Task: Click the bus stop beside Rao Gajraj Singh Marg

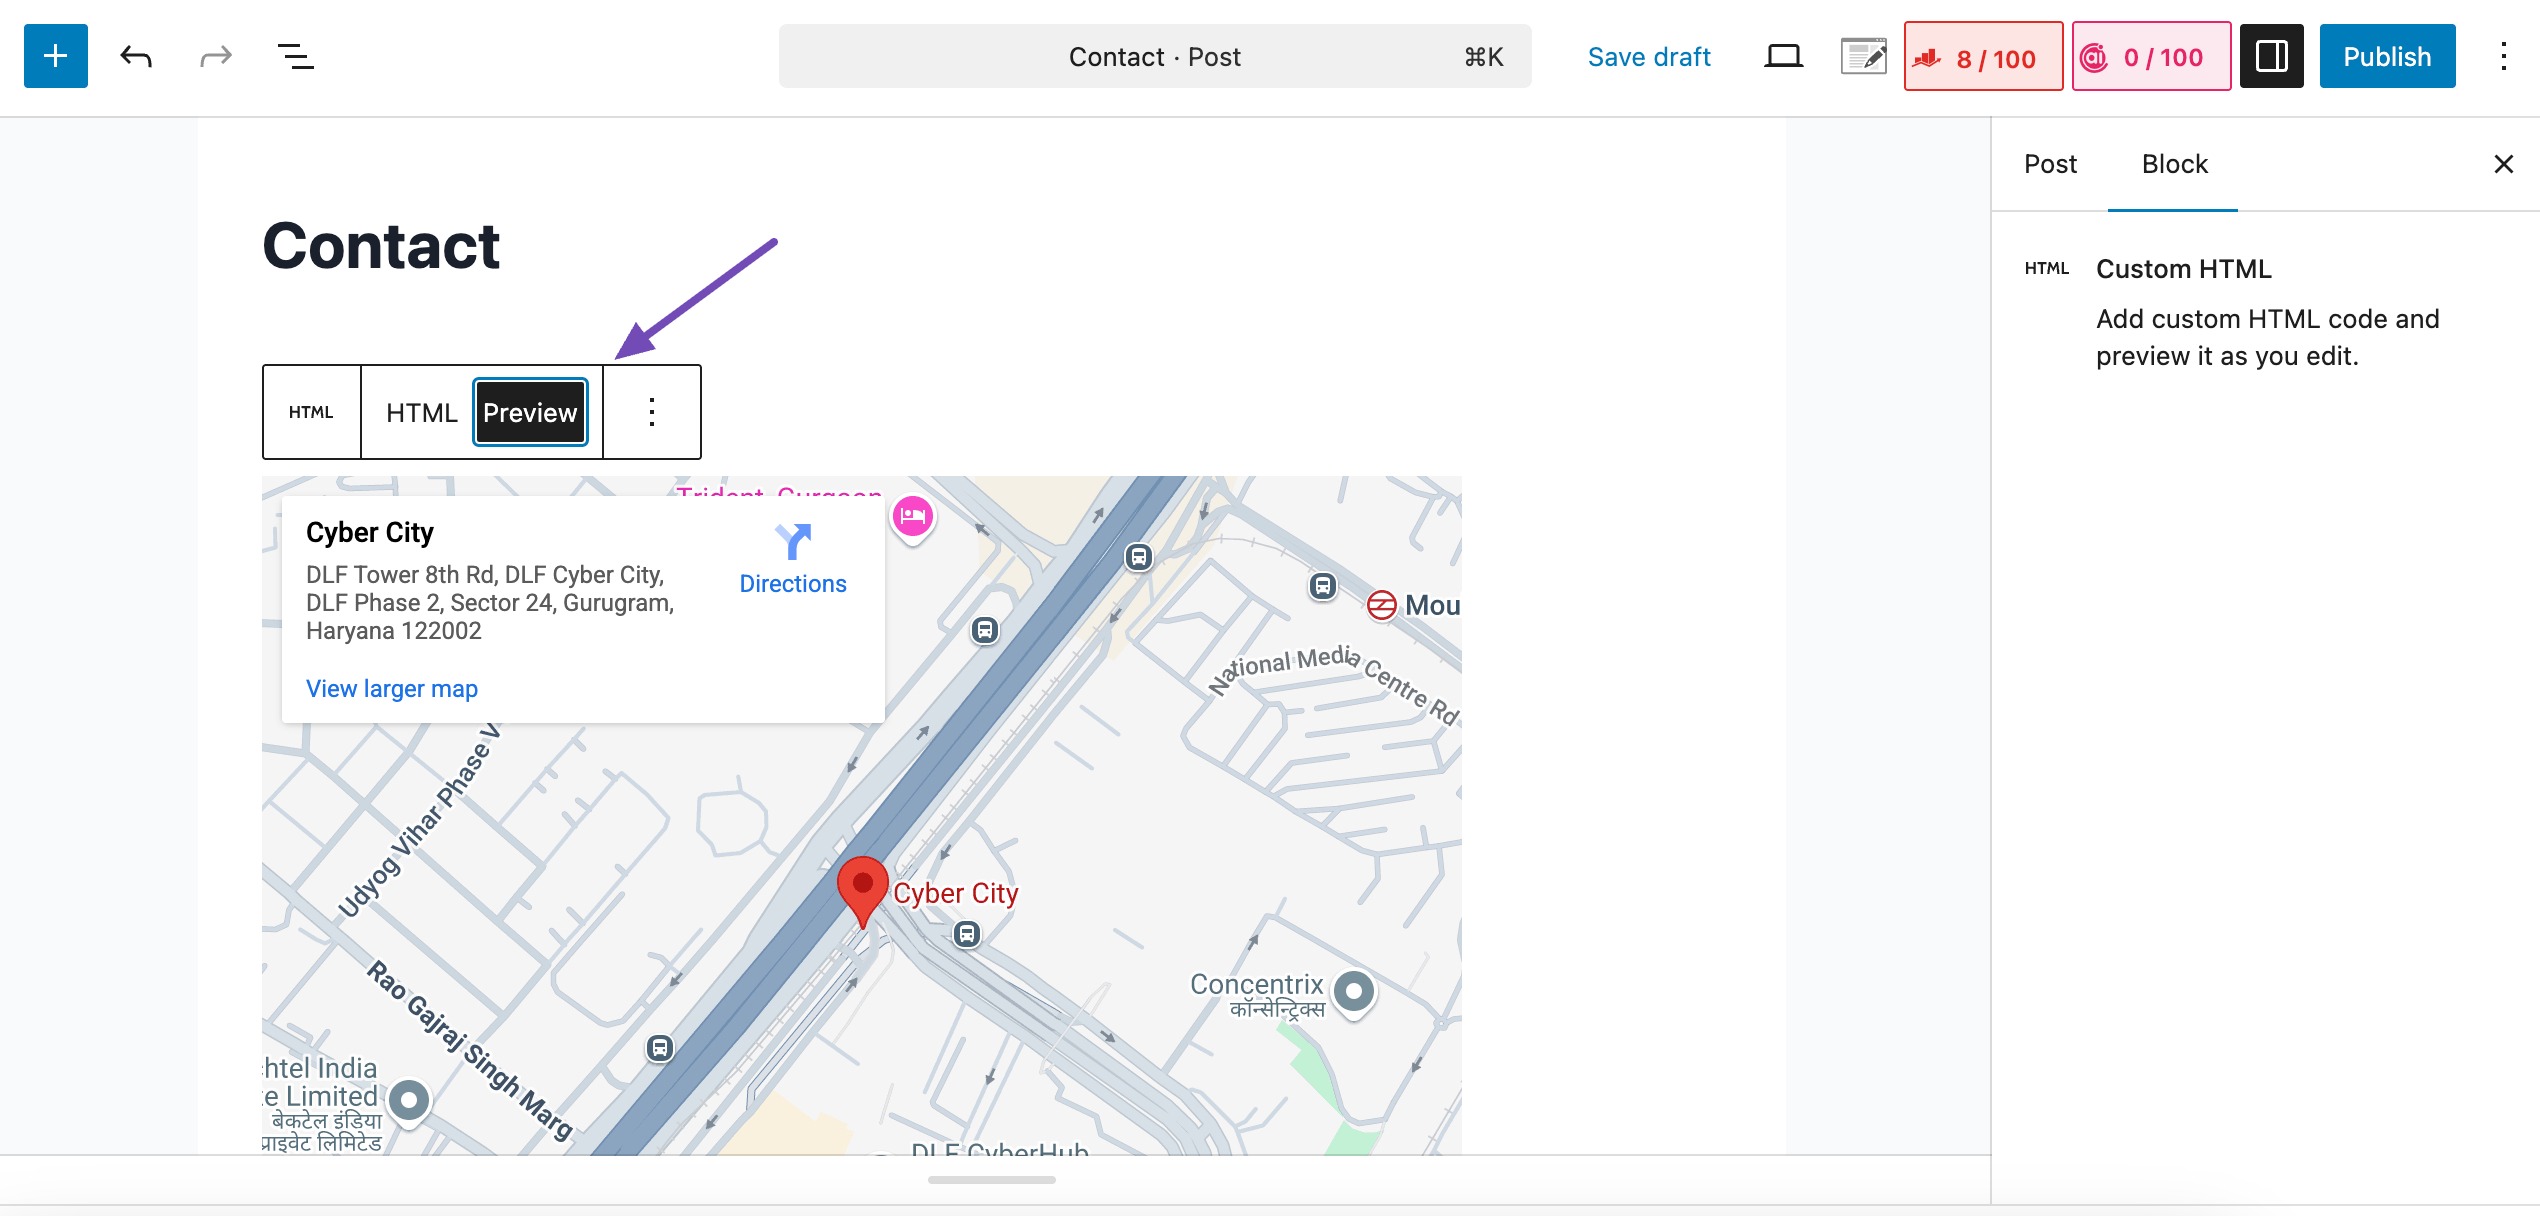Action: 660,1048
